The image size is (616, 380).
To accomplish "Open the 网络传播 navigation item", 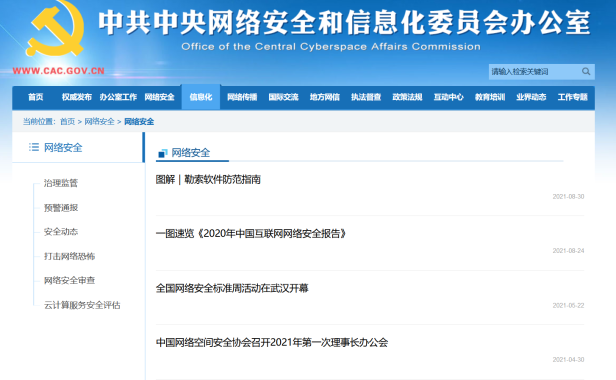I will [x=242, y=97].
